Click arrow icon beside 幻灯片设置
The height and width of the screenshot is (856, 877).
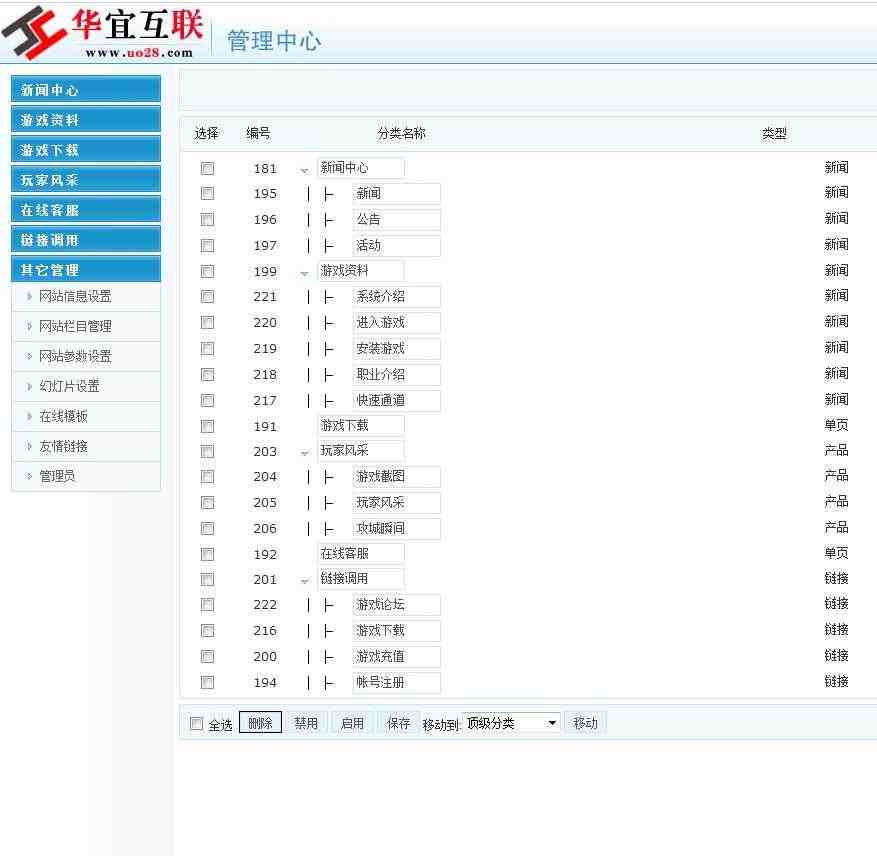[30, 387]
